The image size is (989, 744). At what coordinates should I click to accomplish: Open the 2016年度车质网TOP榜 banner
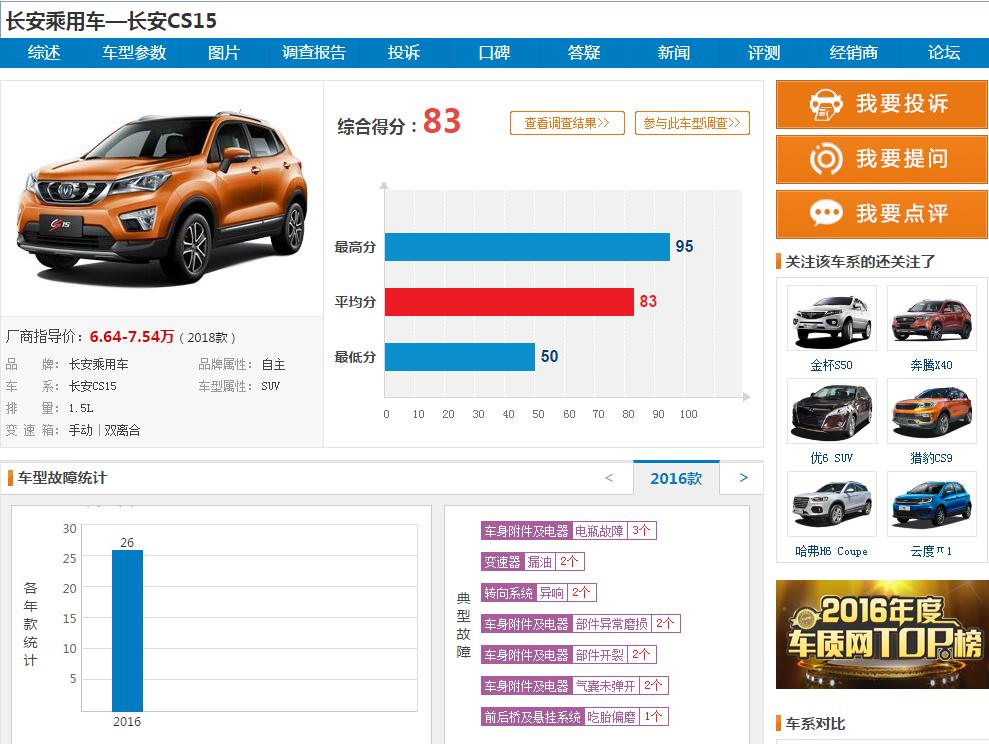pos(881,634)
